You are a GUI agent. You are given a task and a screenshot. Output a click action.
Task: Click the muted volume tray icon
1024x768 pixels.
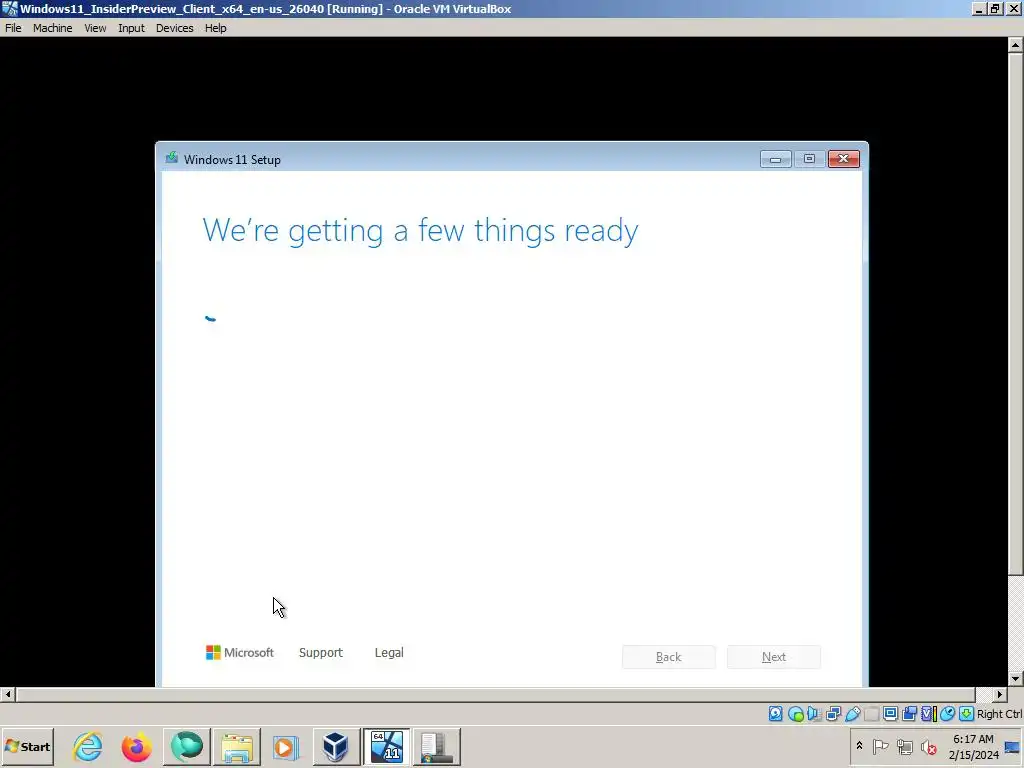929,746
